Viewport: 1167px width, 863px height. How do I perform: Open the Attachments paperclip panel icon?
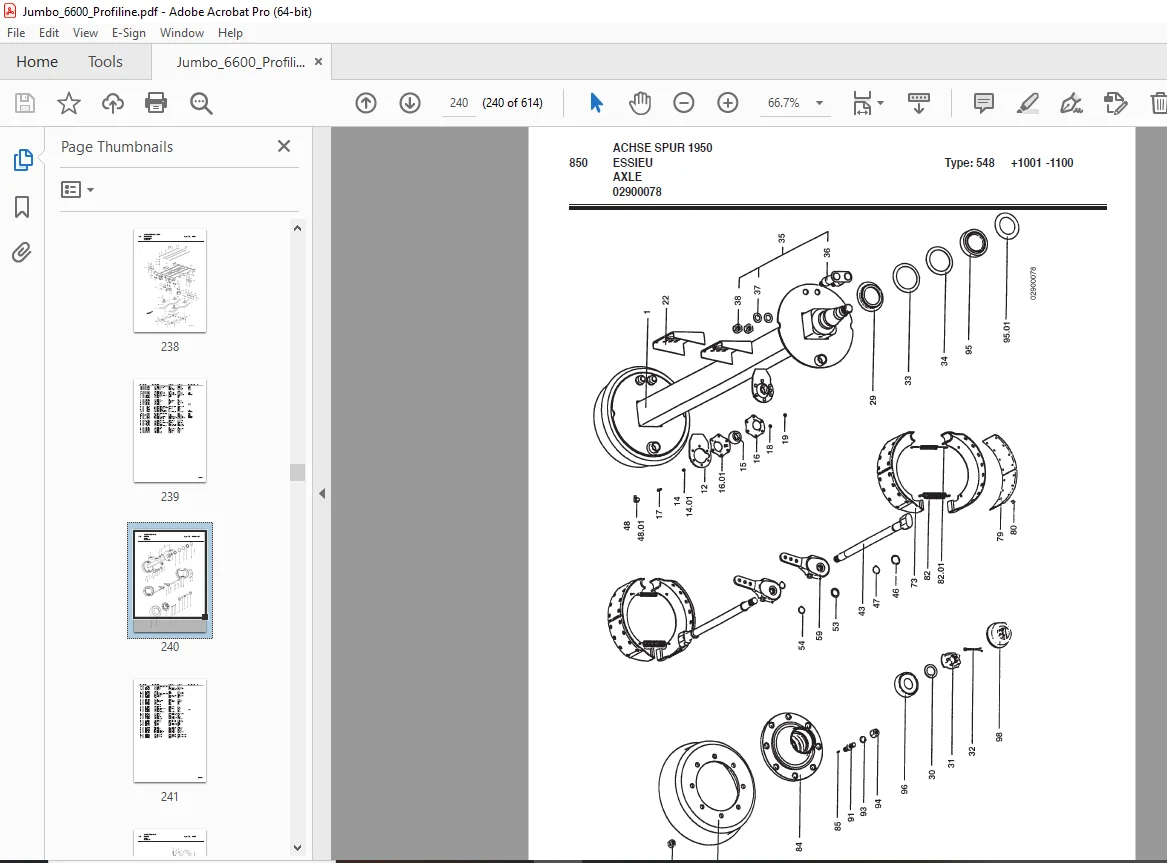tap(22, 253)
